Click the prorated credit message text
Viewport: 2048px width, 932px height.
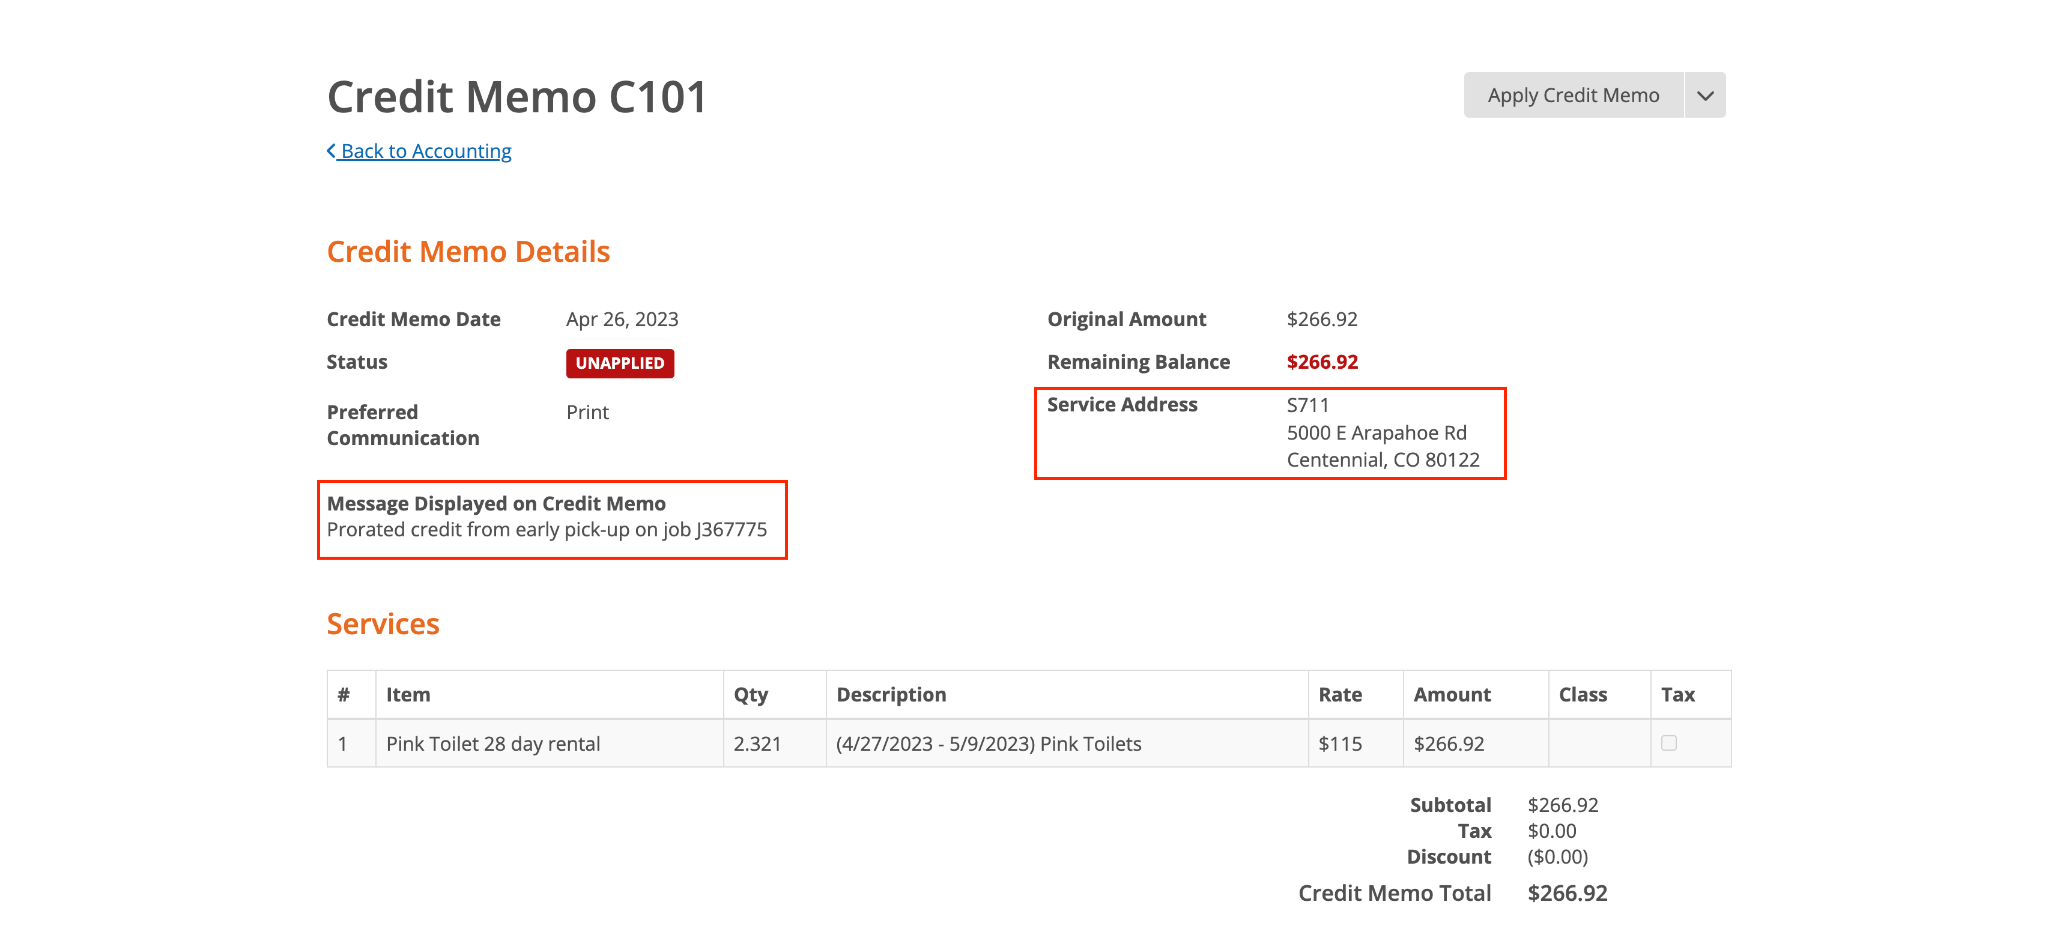[547, 530]
